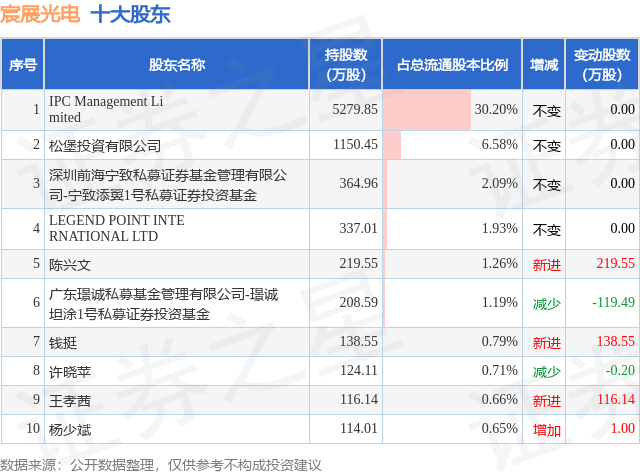
Task: Click the 增减 column header
Action: point(544,65)
